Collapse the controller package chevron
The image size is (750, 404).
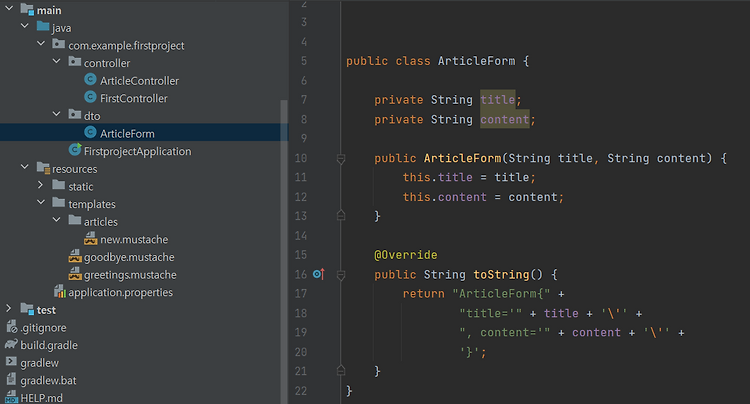tap(56, 61)
